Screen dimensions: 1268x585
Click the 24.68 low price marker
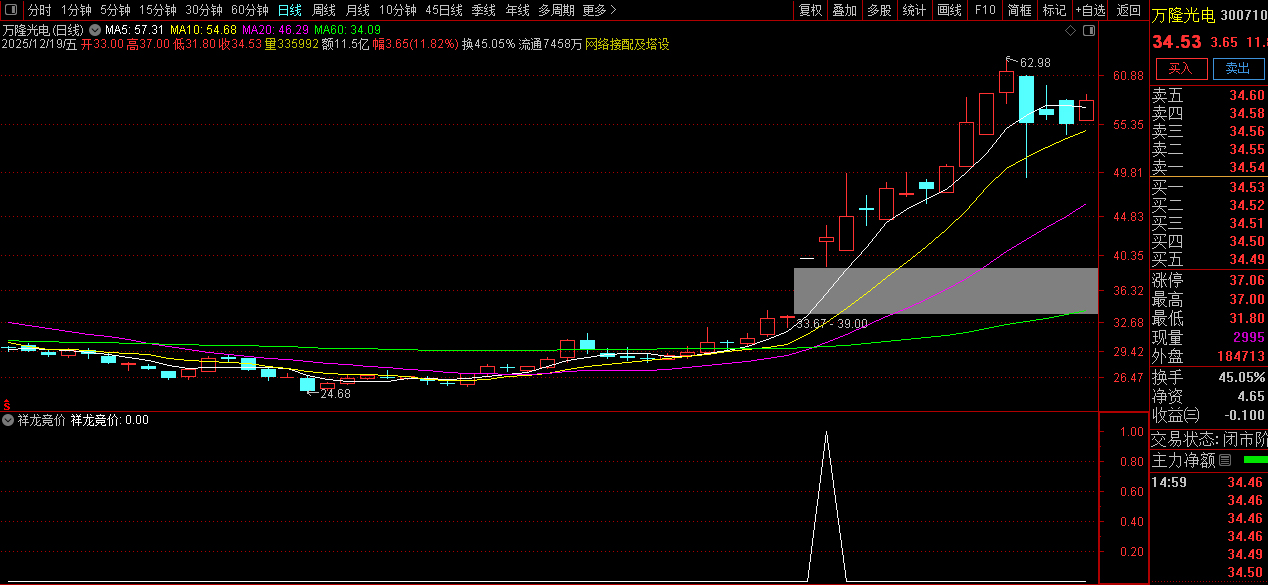pos(335,394)
